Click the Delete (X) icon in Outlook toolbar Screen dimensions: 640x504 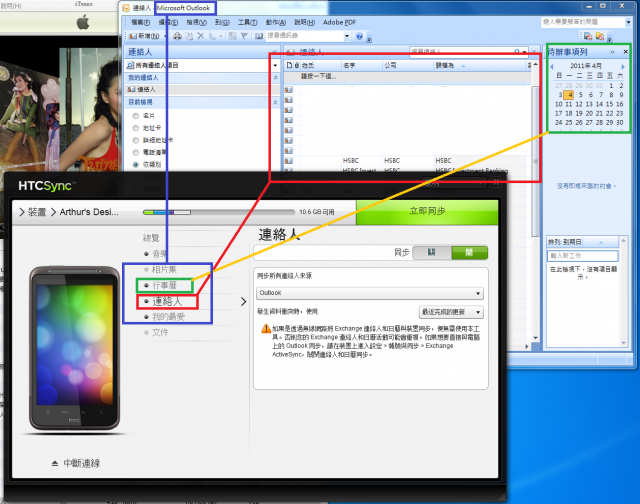[200, 36]
